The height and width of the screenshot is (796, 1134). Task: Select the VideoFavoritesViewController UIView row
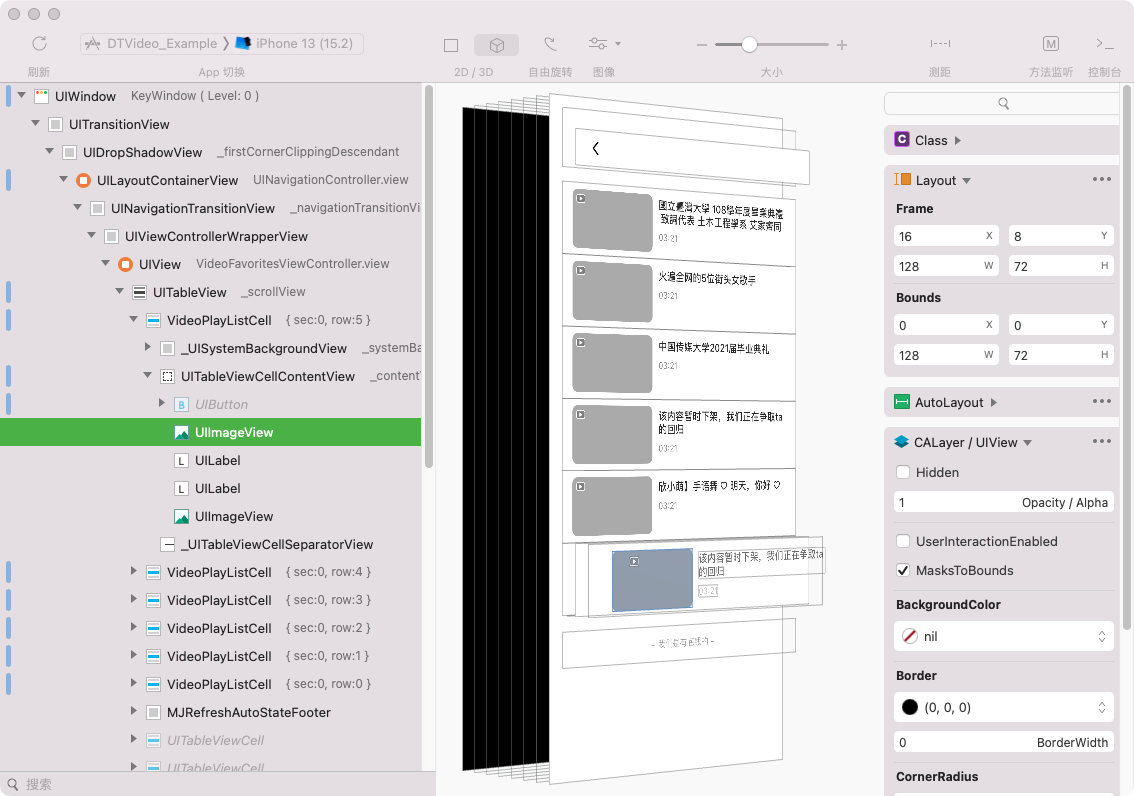210,264
